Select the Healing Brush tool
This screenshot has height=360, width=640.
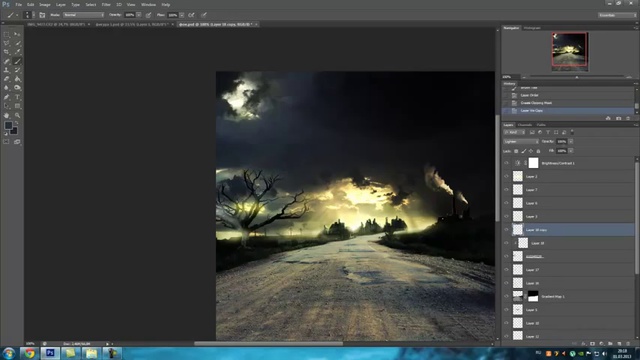pyautogui.click(x=7, y=61)
